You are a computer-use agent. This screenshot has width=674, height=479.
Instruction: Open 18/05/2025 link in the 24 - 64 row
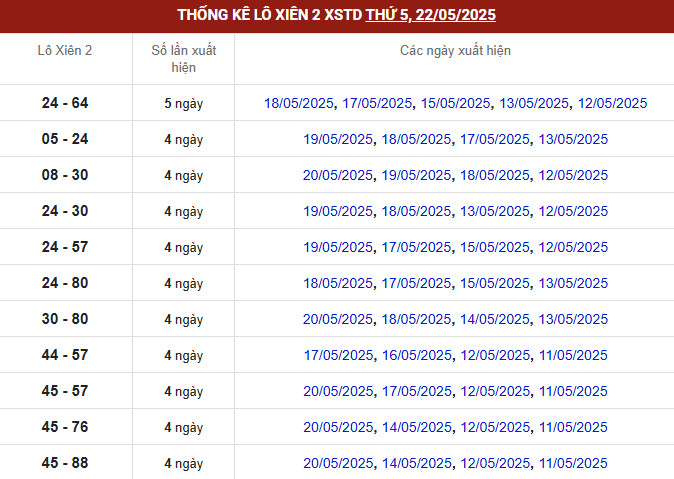(299, 103)
